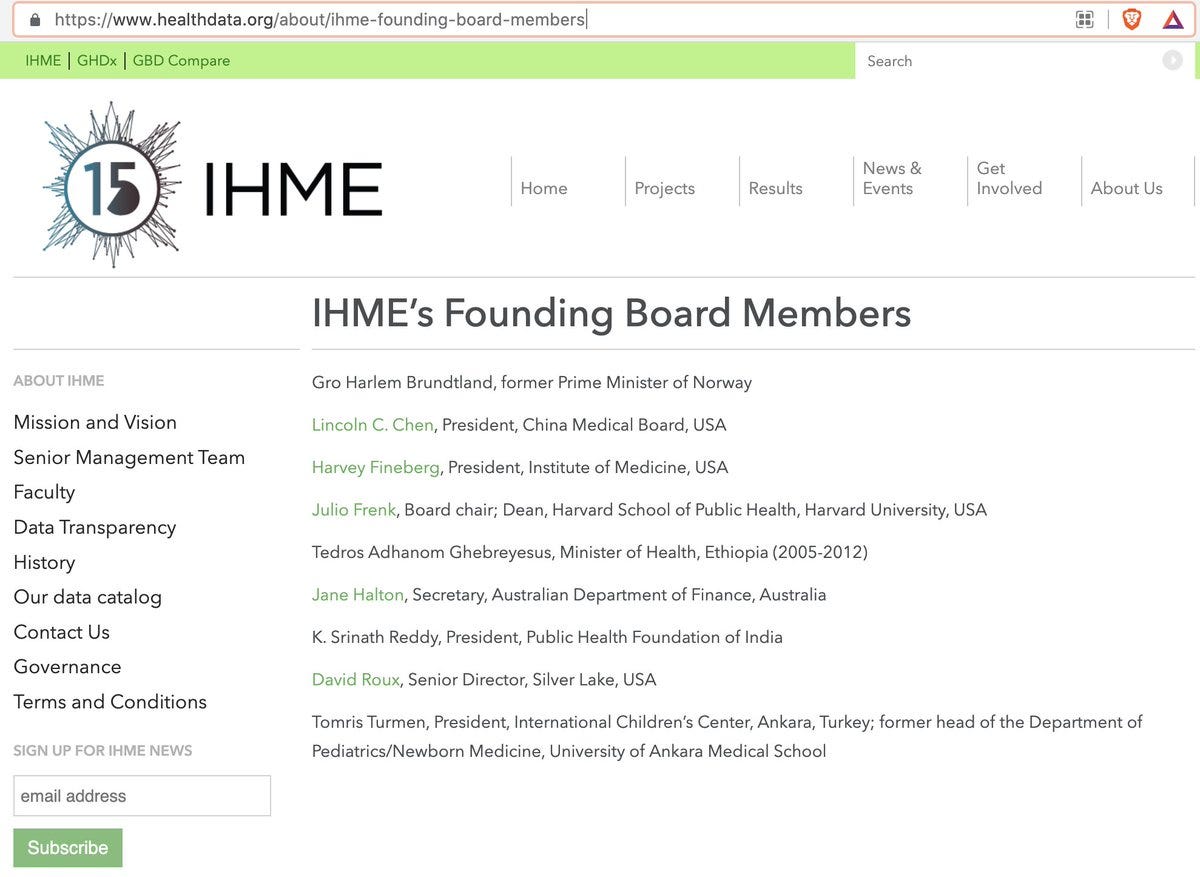
Task: Open IHME link in green top bar
Action: coord(43,60)
